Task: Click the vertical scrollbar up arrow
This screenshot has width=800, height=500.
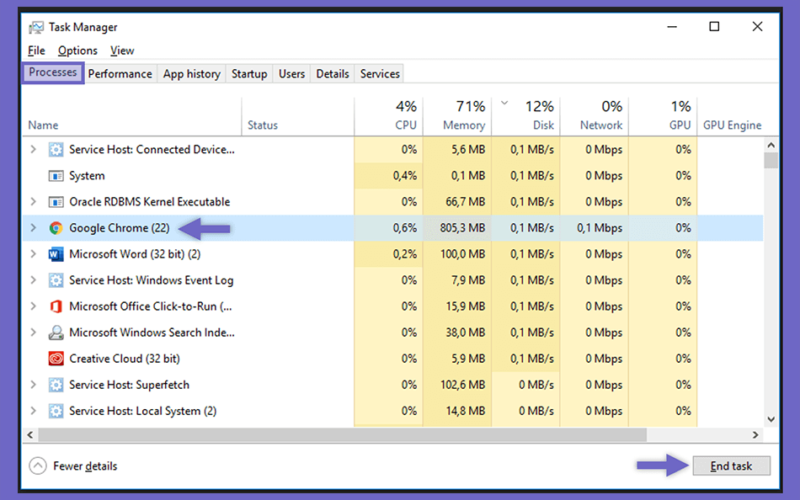Action: (771, 145)
